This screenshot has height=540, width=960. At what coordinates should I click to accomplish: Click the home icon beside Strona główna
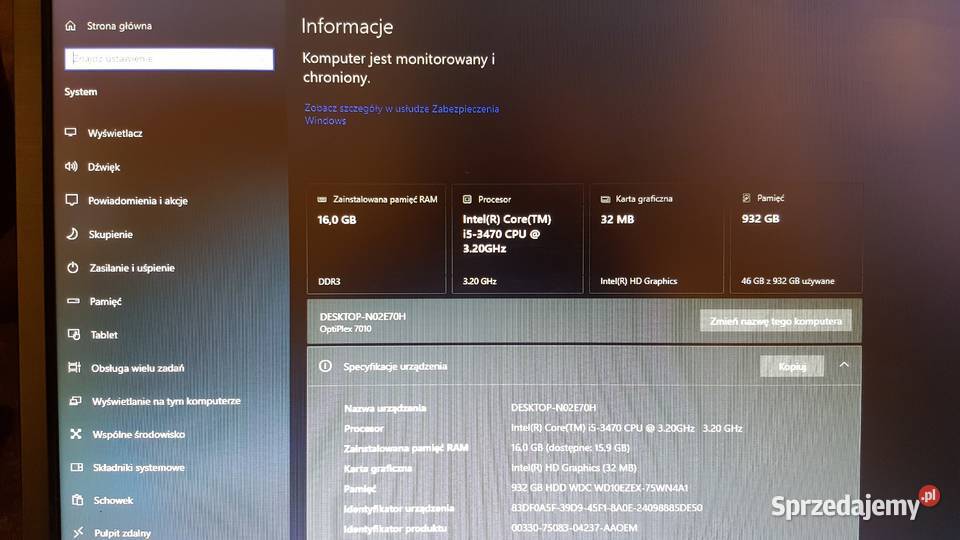click(x=70, y=26)
